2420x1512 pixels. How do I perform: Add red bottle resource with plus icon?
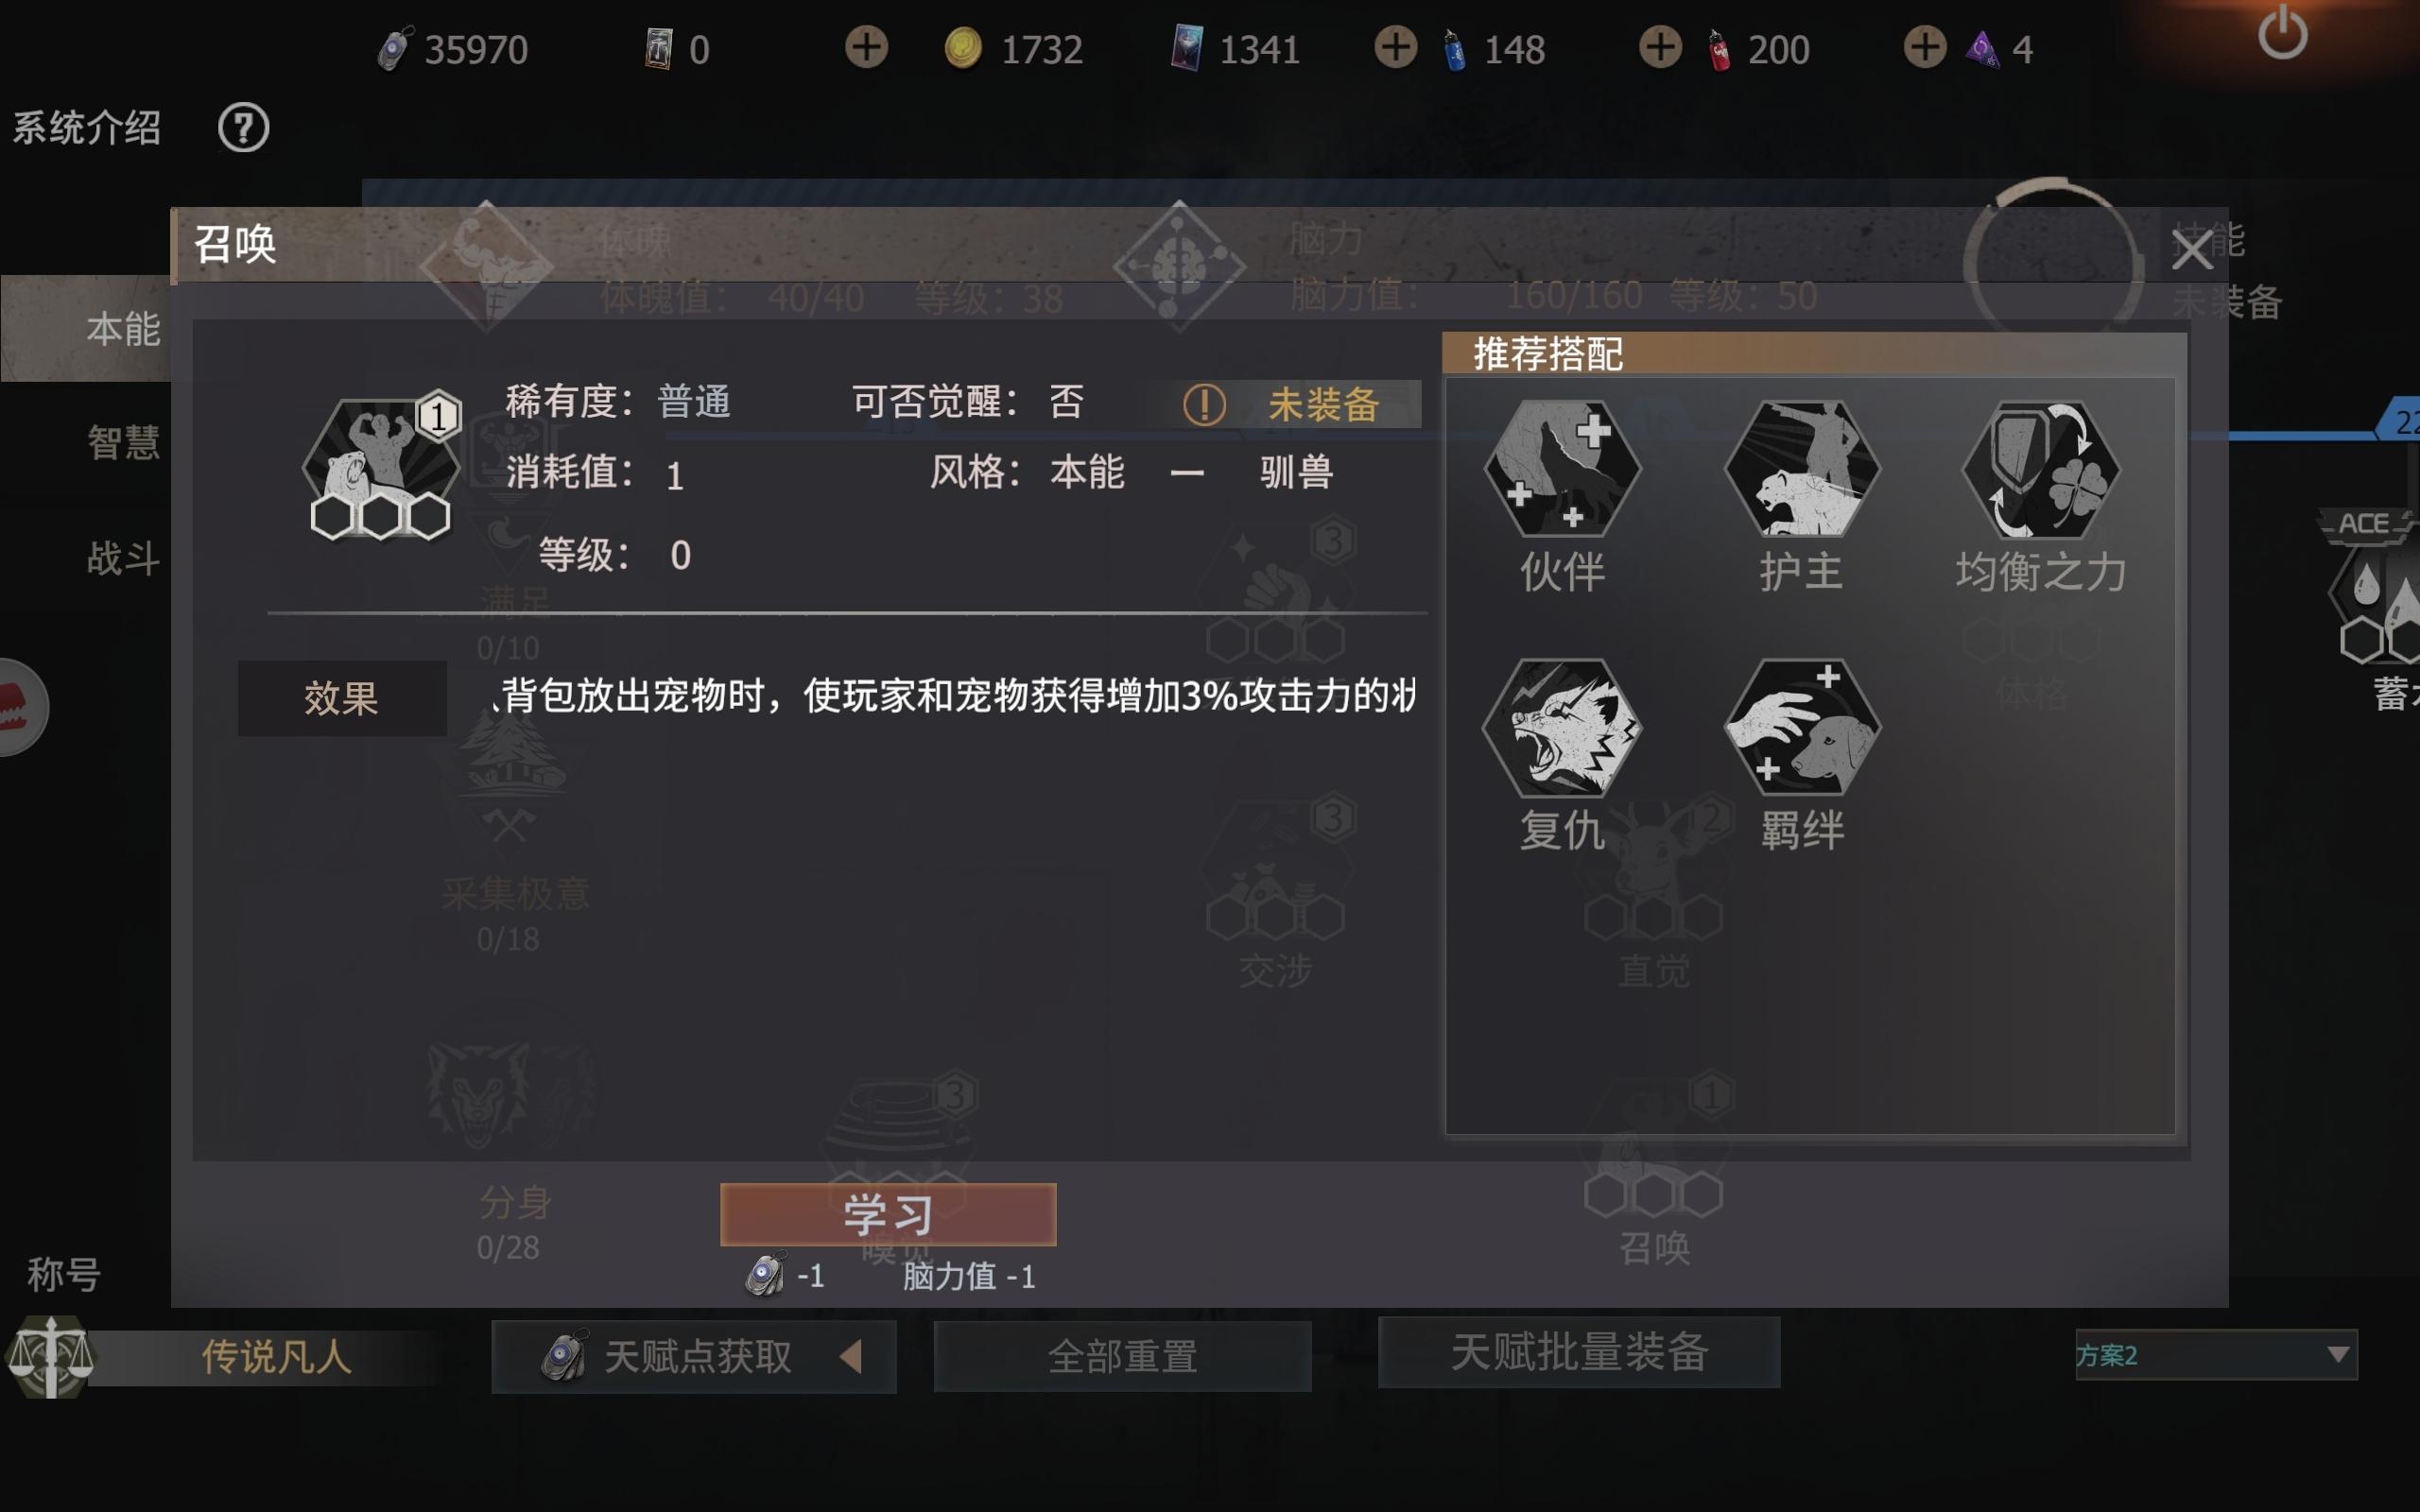[1660, 47]
